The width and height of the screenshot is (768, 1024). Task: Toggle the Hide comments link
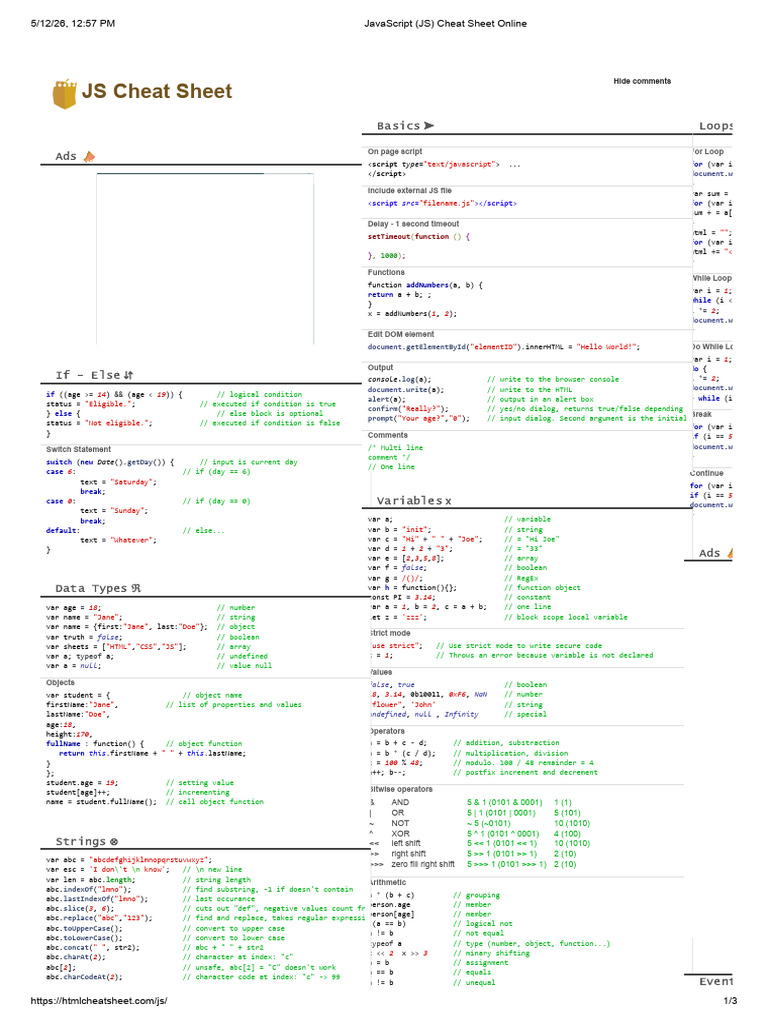tap(642, 81)
